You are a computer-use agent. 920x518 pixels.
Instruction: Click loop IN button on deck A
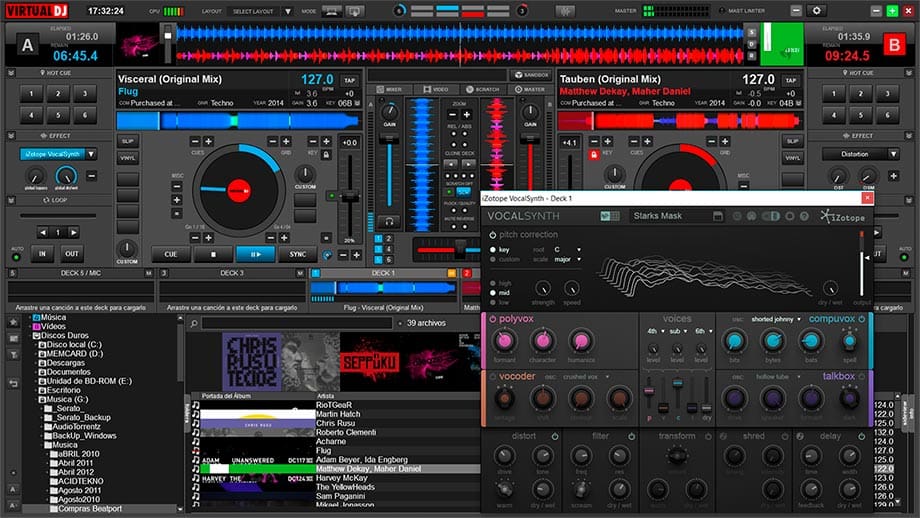(x=42, y=254)
